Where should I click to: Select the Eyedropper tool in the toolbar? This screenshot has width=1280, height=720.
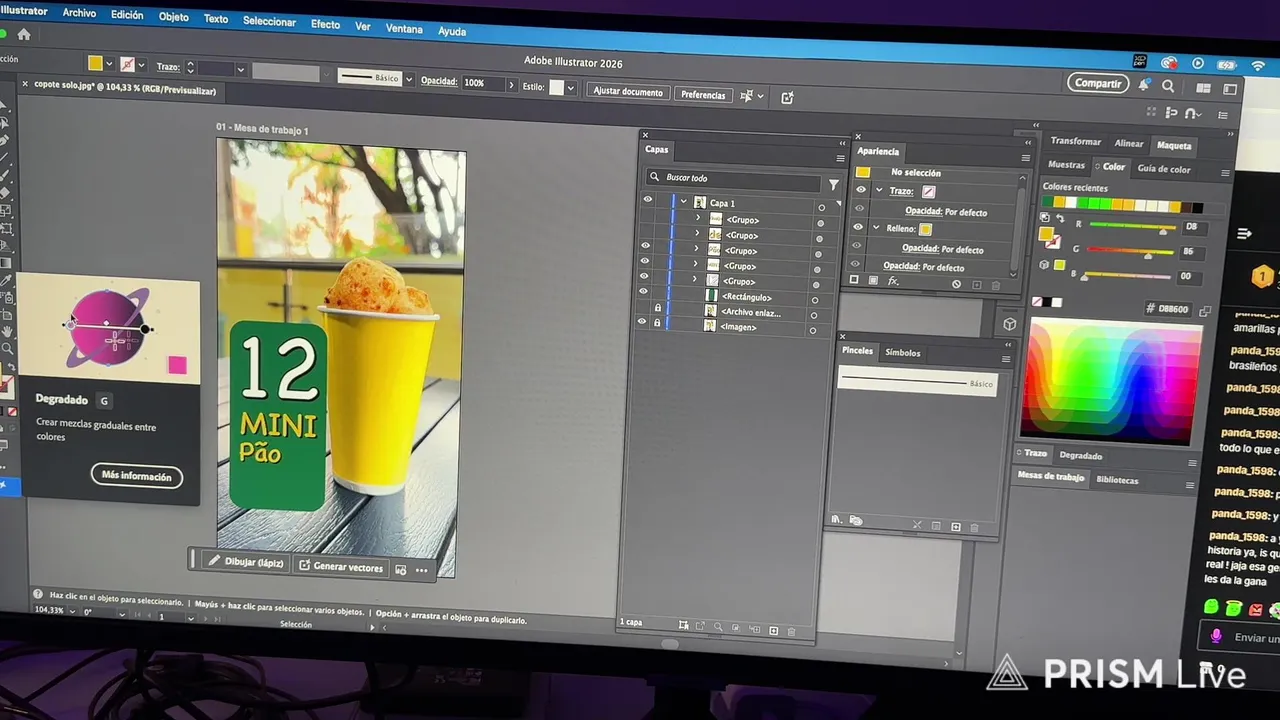pos(5,281)
